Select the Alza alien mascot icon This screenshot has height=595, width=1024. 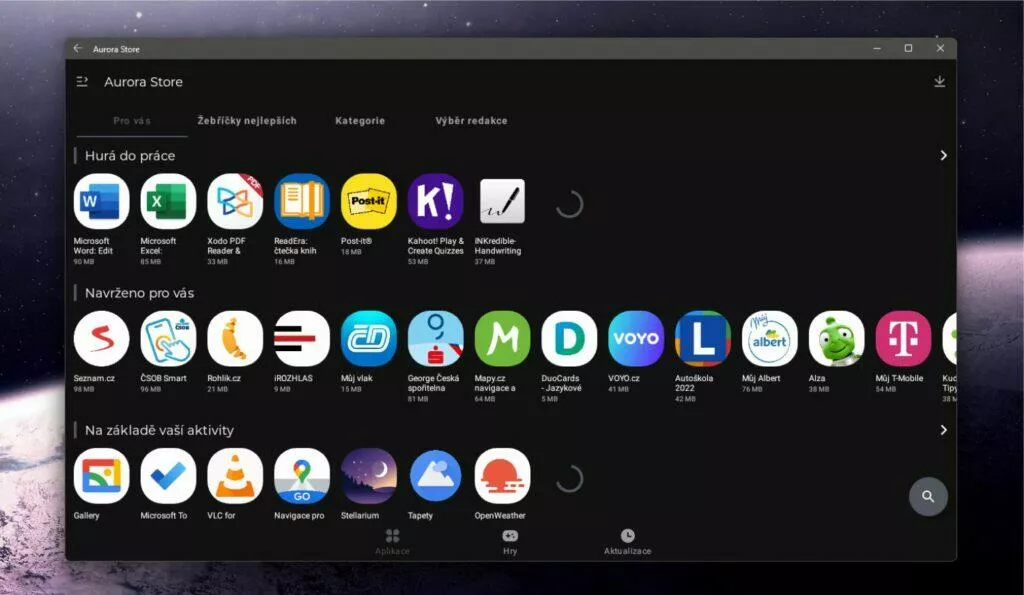837,338
